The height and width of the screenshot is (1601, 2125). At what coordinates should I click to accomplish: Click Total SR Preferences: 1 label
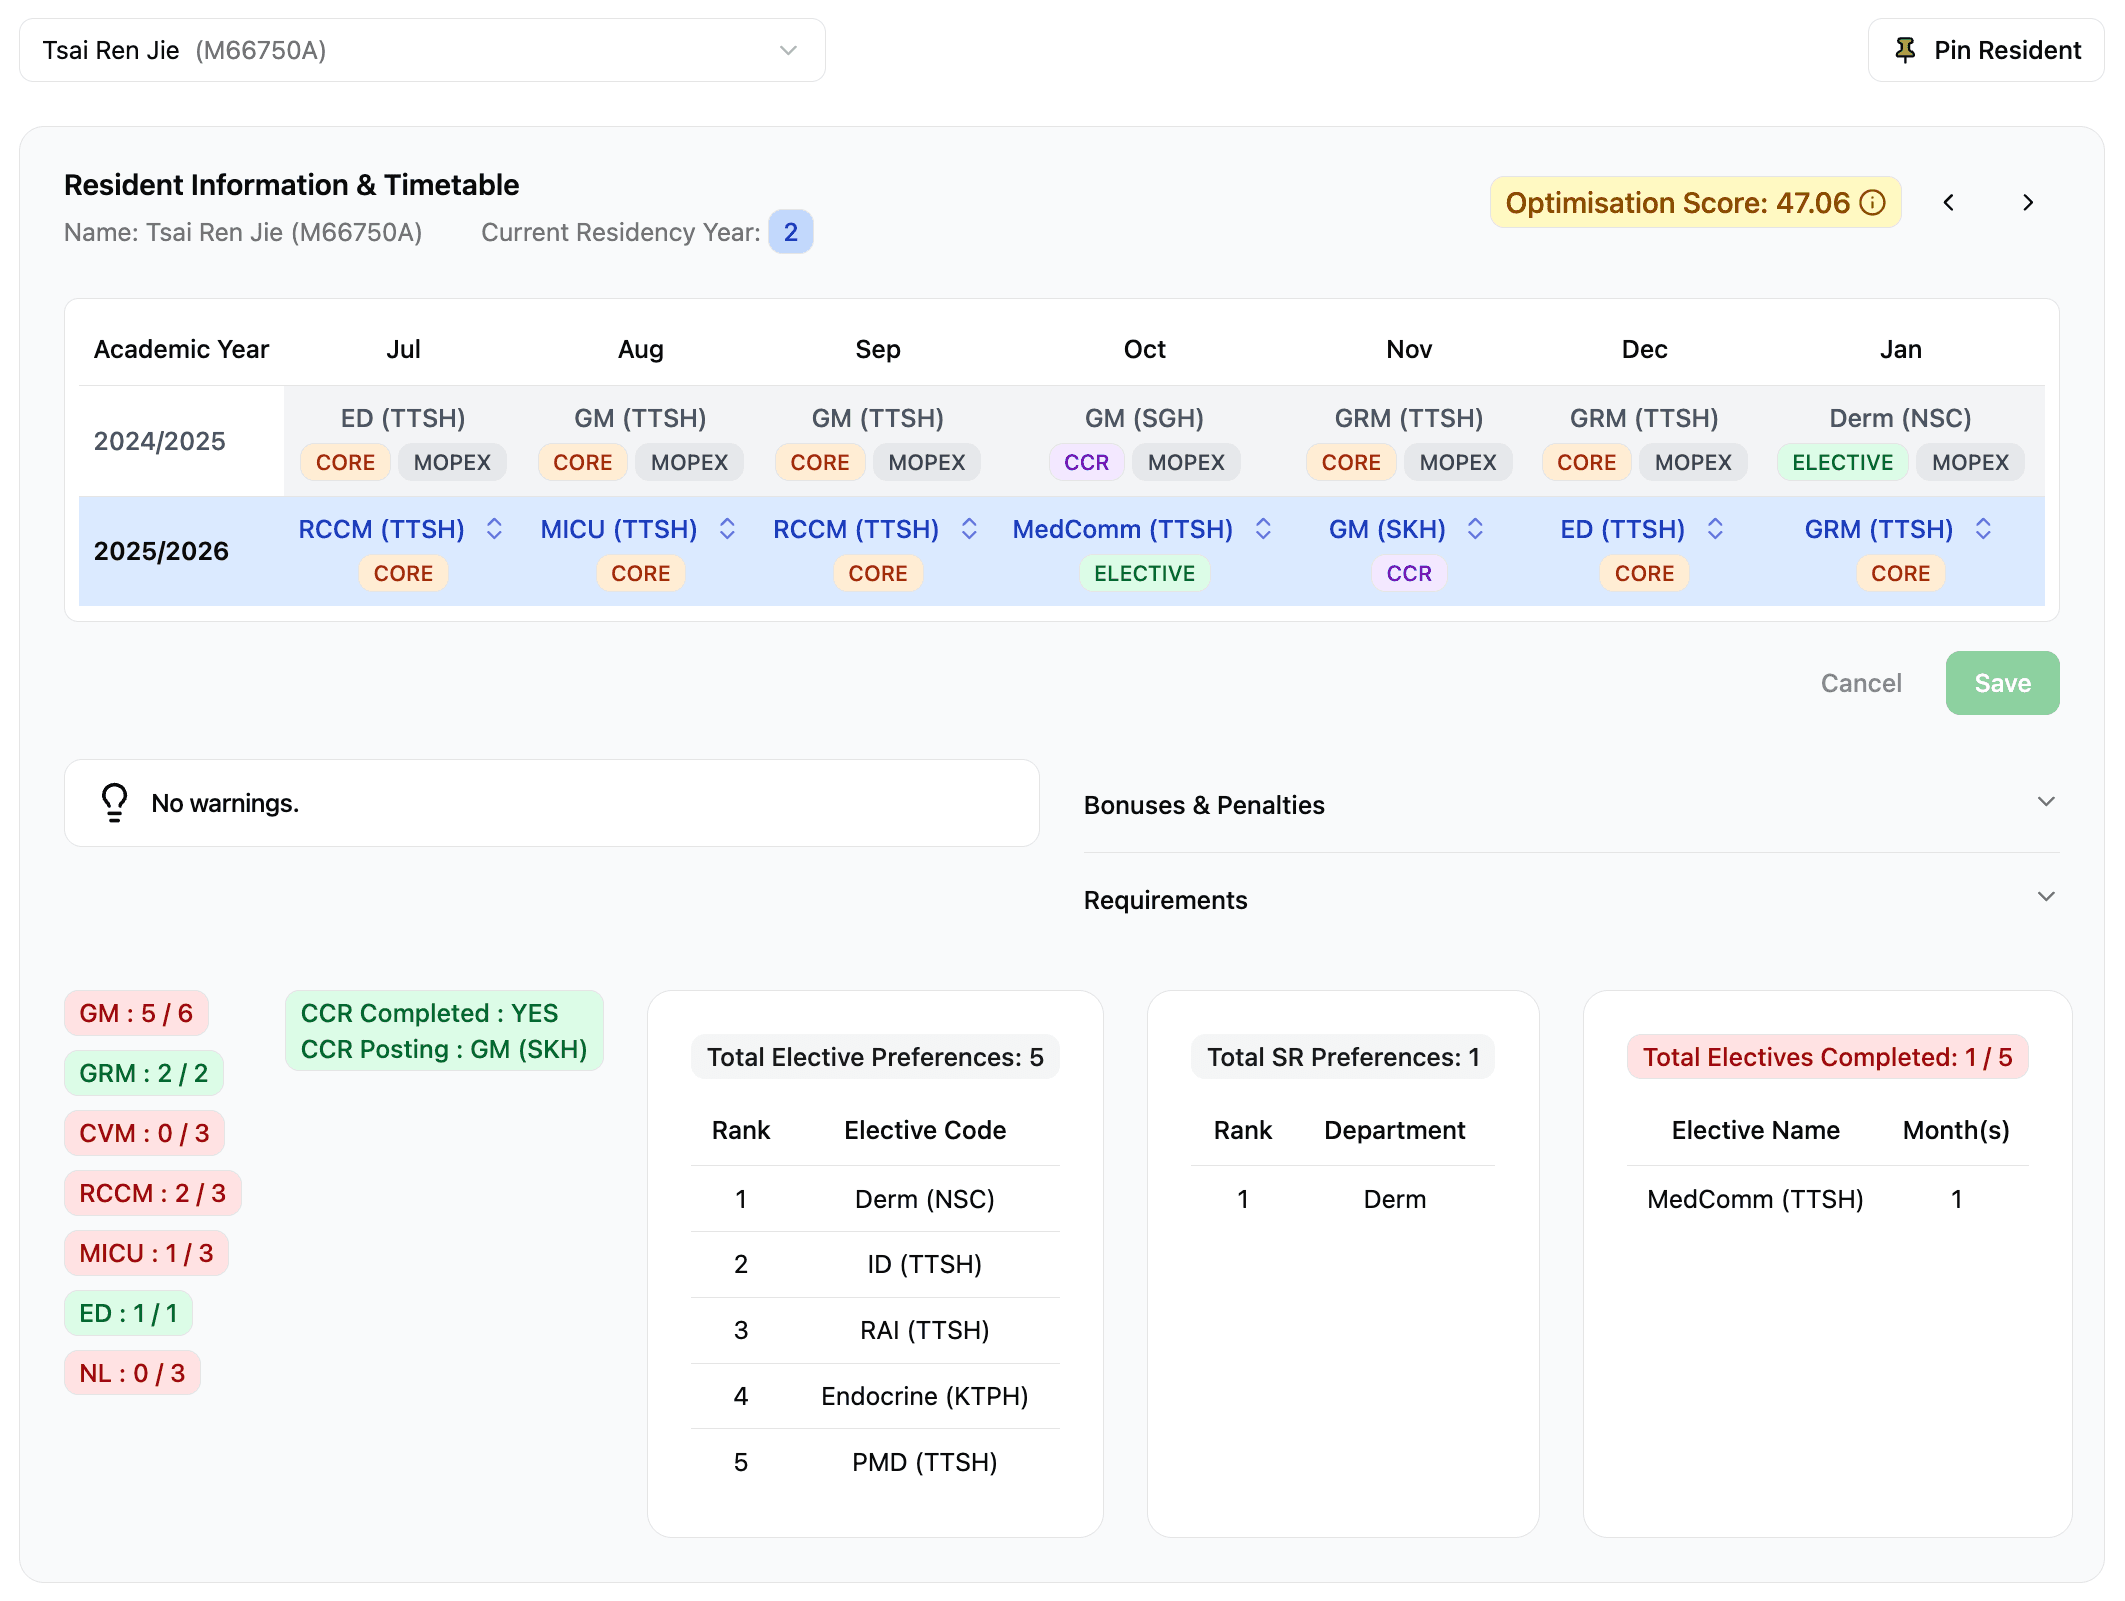pos(1343,1057)
